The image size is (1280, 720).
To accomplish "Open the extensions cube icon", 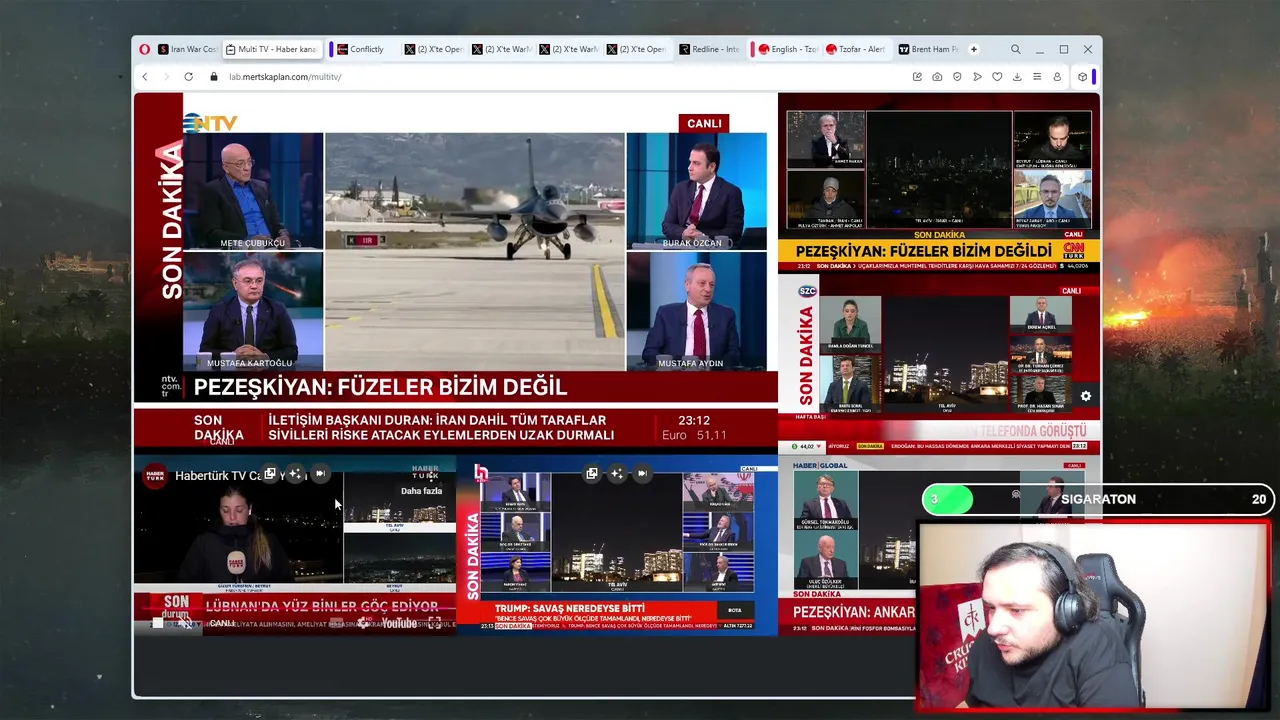I will [x=1082, y=77].
